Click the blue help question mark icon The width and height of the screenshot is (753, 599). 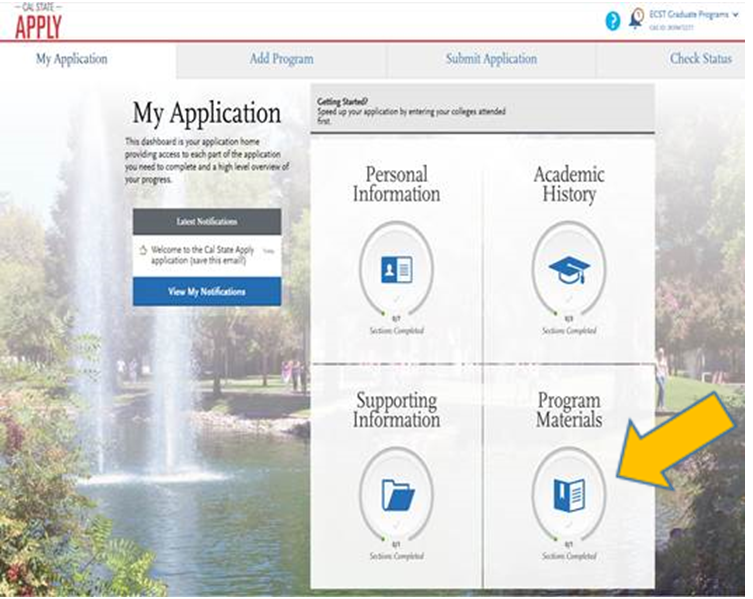[x=613, y=21]
